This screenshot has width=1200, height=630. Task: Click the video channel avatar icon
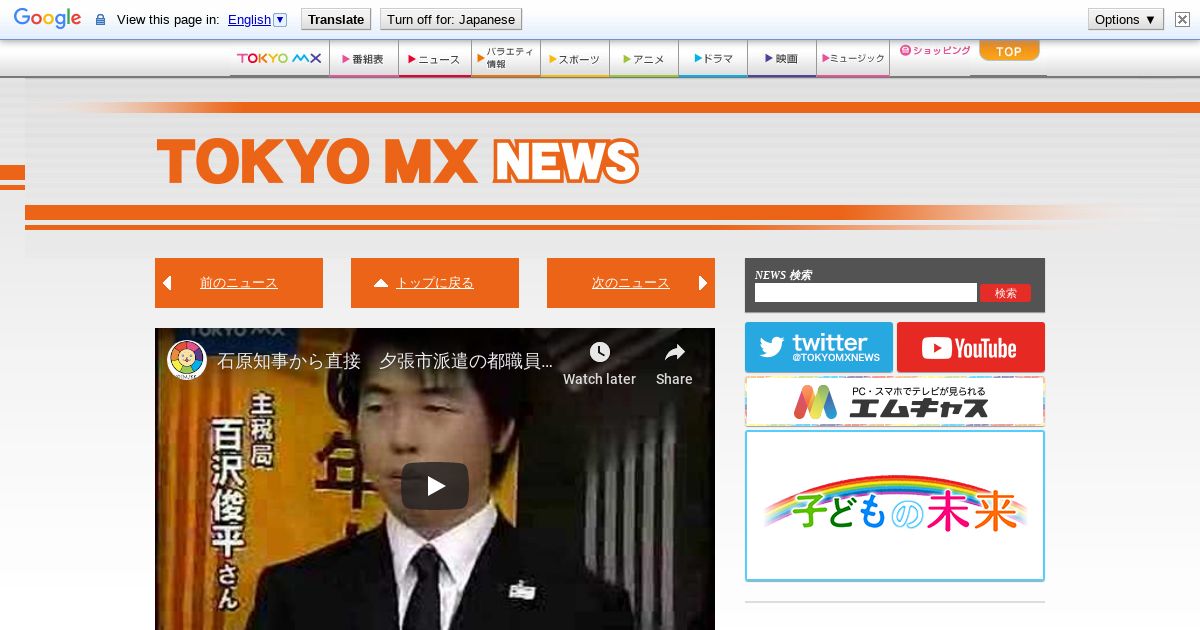pyautogui.click(x=187, y=360)
